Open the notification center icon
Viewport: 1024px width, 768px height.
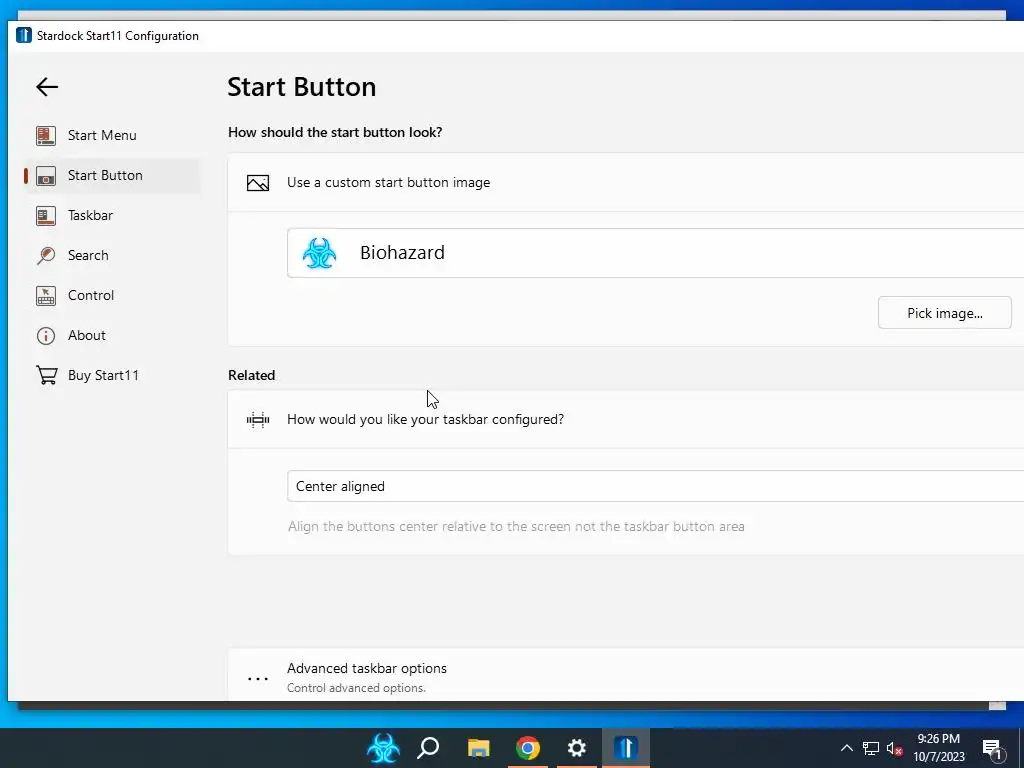pyautogui.click(x=992, y=748)
